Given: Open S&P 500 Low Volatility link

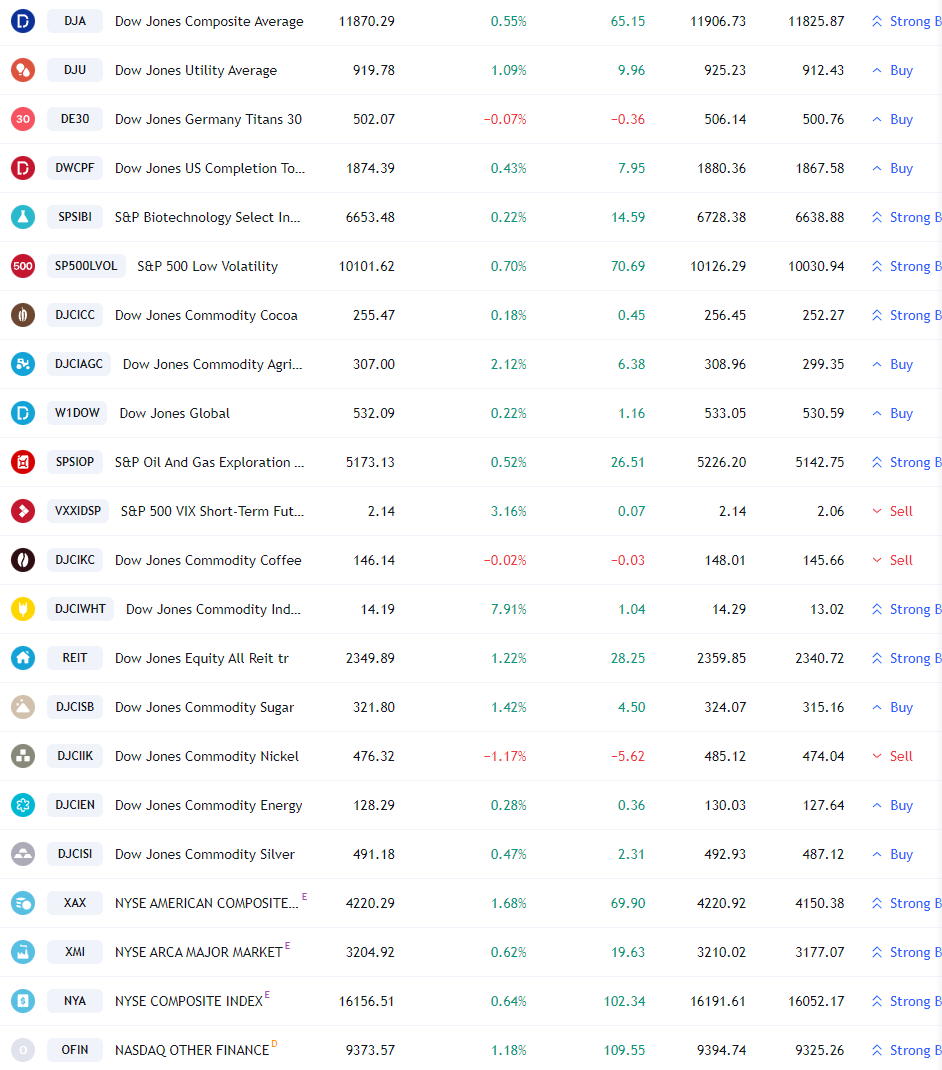Looking at the screenshot, I should tap(208, 266).
